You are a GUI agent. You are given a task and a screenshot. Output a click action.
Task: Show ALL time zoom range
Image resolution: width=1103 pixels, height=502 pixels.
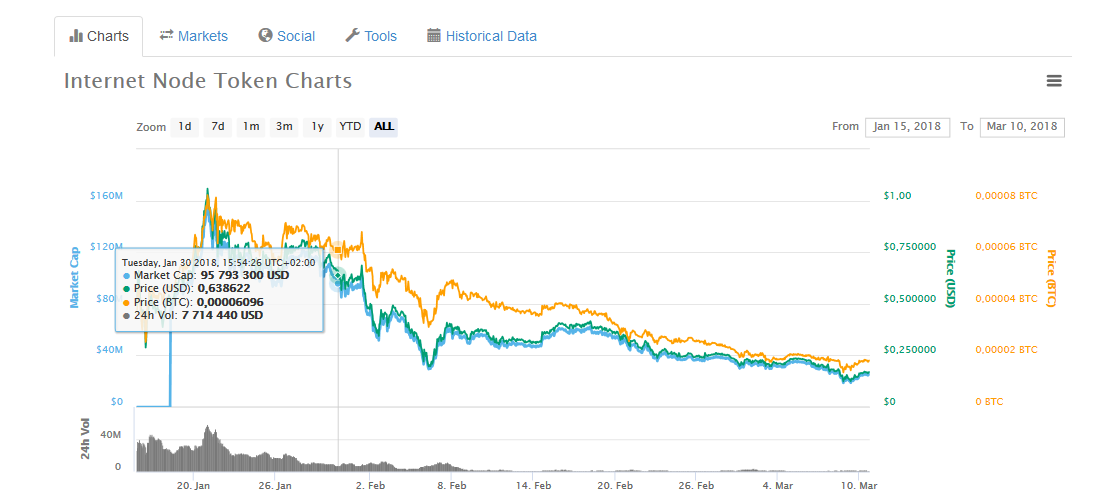[383, 126]
